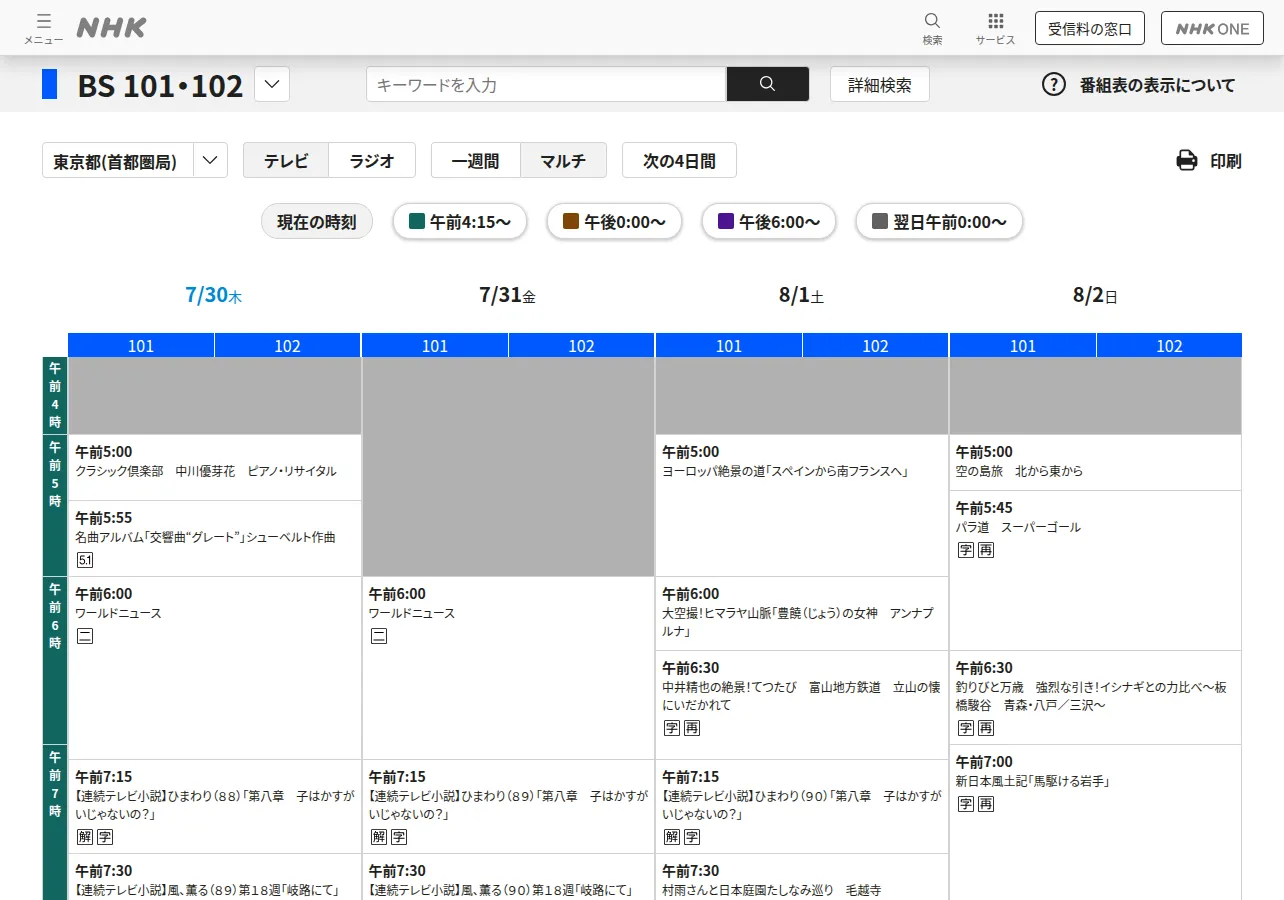Screen dimensions: 1284x900
Task: Click the 解 icon under ひまわり(88)
Action: point(85,837)
